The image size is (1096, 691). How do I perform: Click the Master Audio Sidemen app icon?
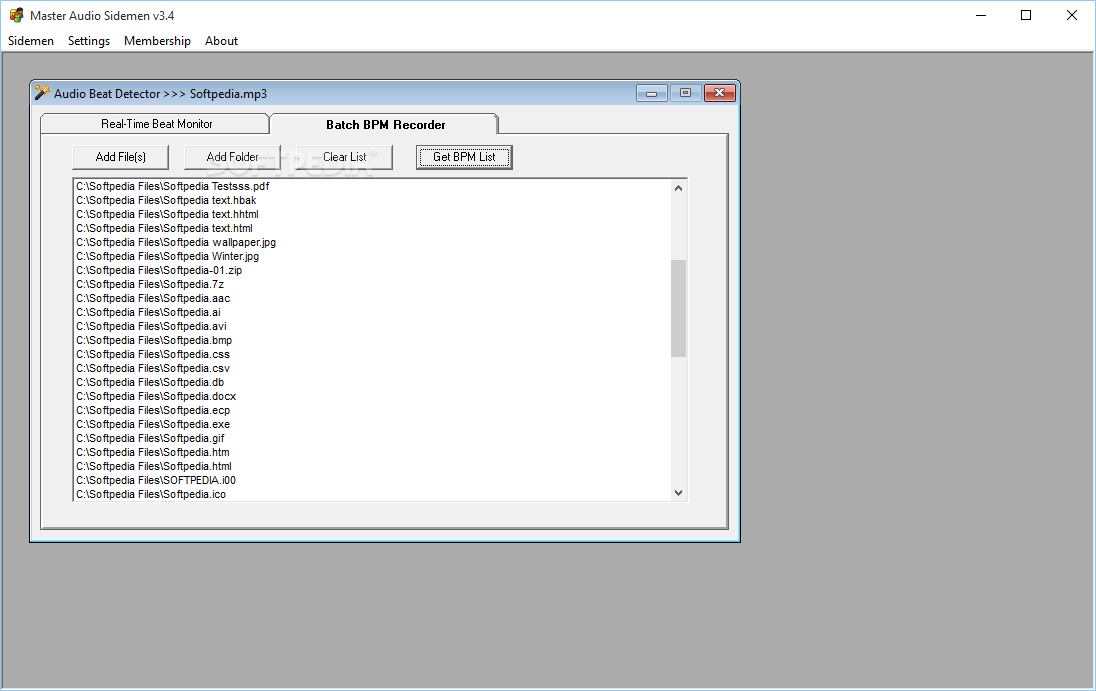click(x=16, y=15)
